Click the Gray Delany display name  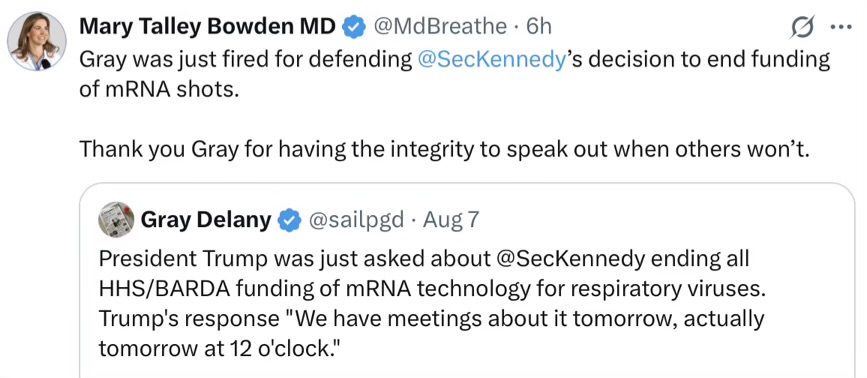[x=206, y=220]
